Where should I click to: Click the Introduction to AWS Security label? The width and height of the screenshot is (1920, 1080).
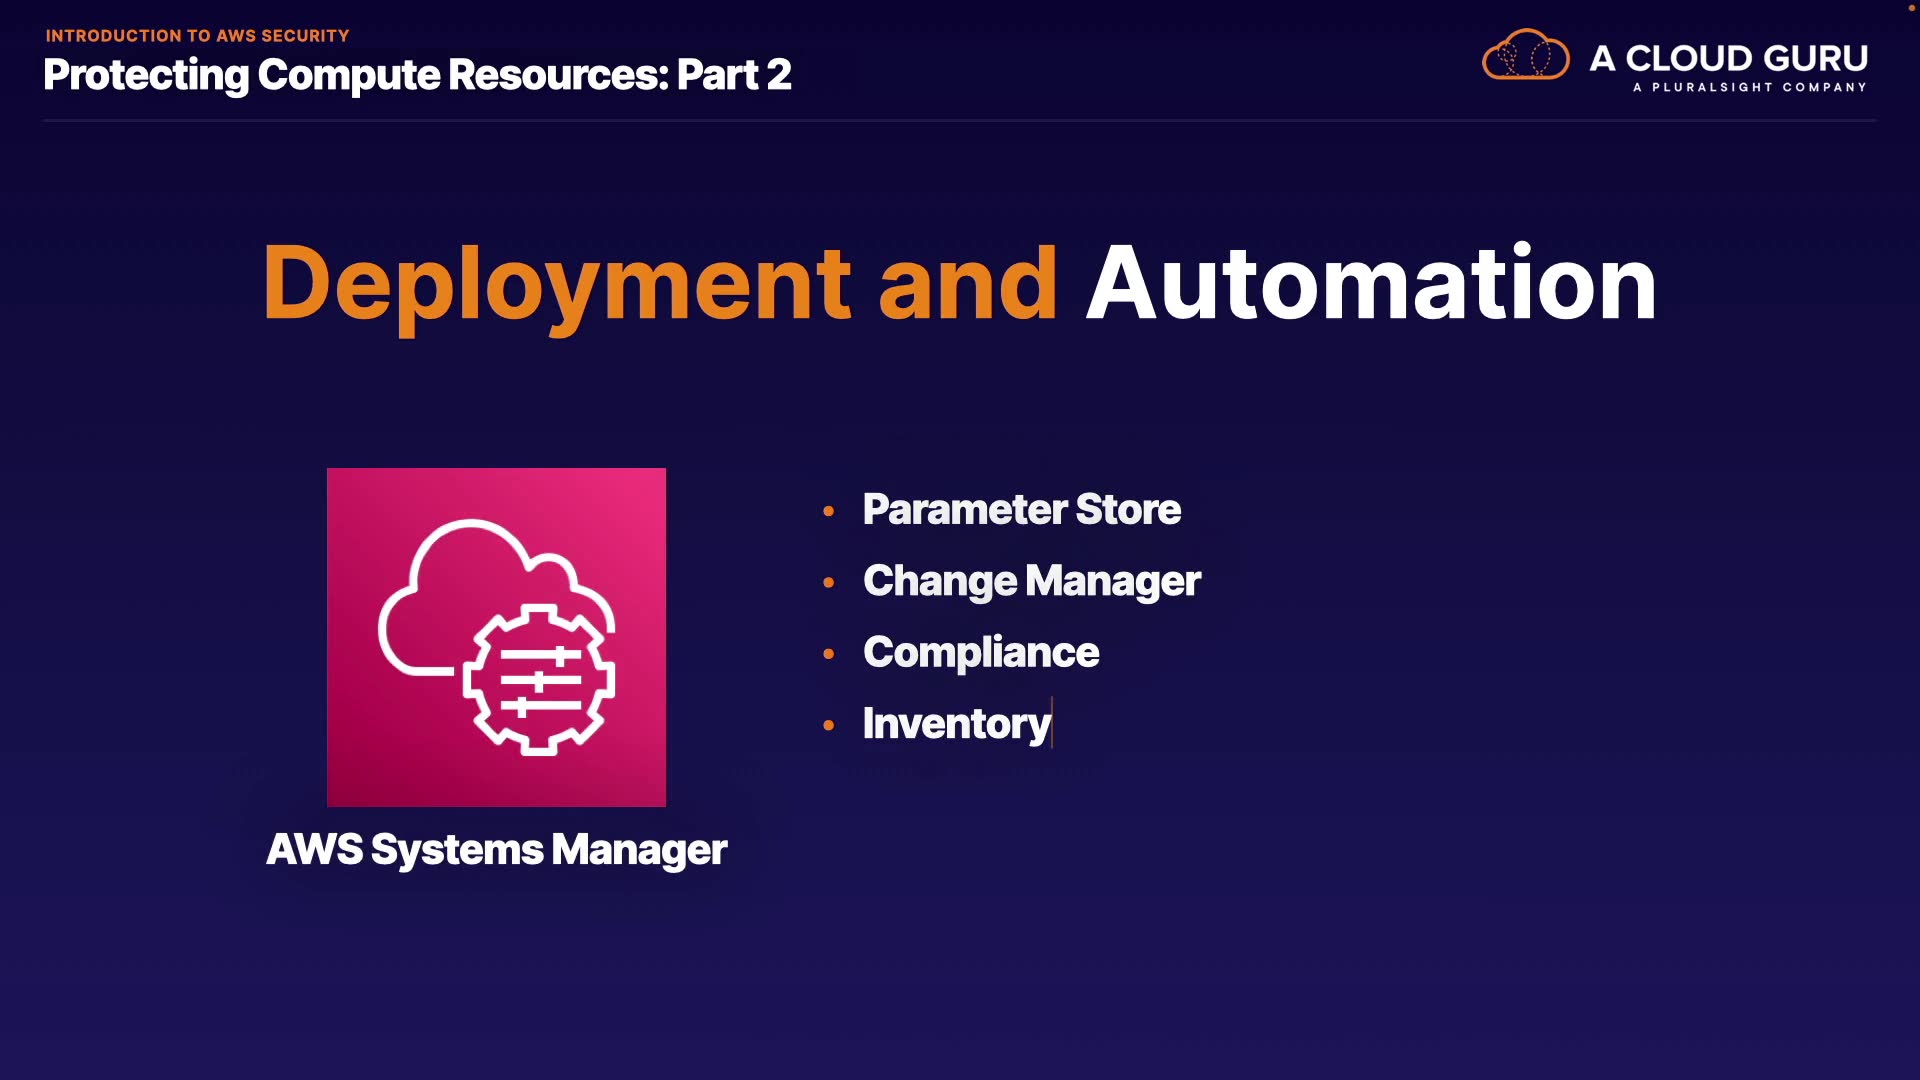click(197, 36)
